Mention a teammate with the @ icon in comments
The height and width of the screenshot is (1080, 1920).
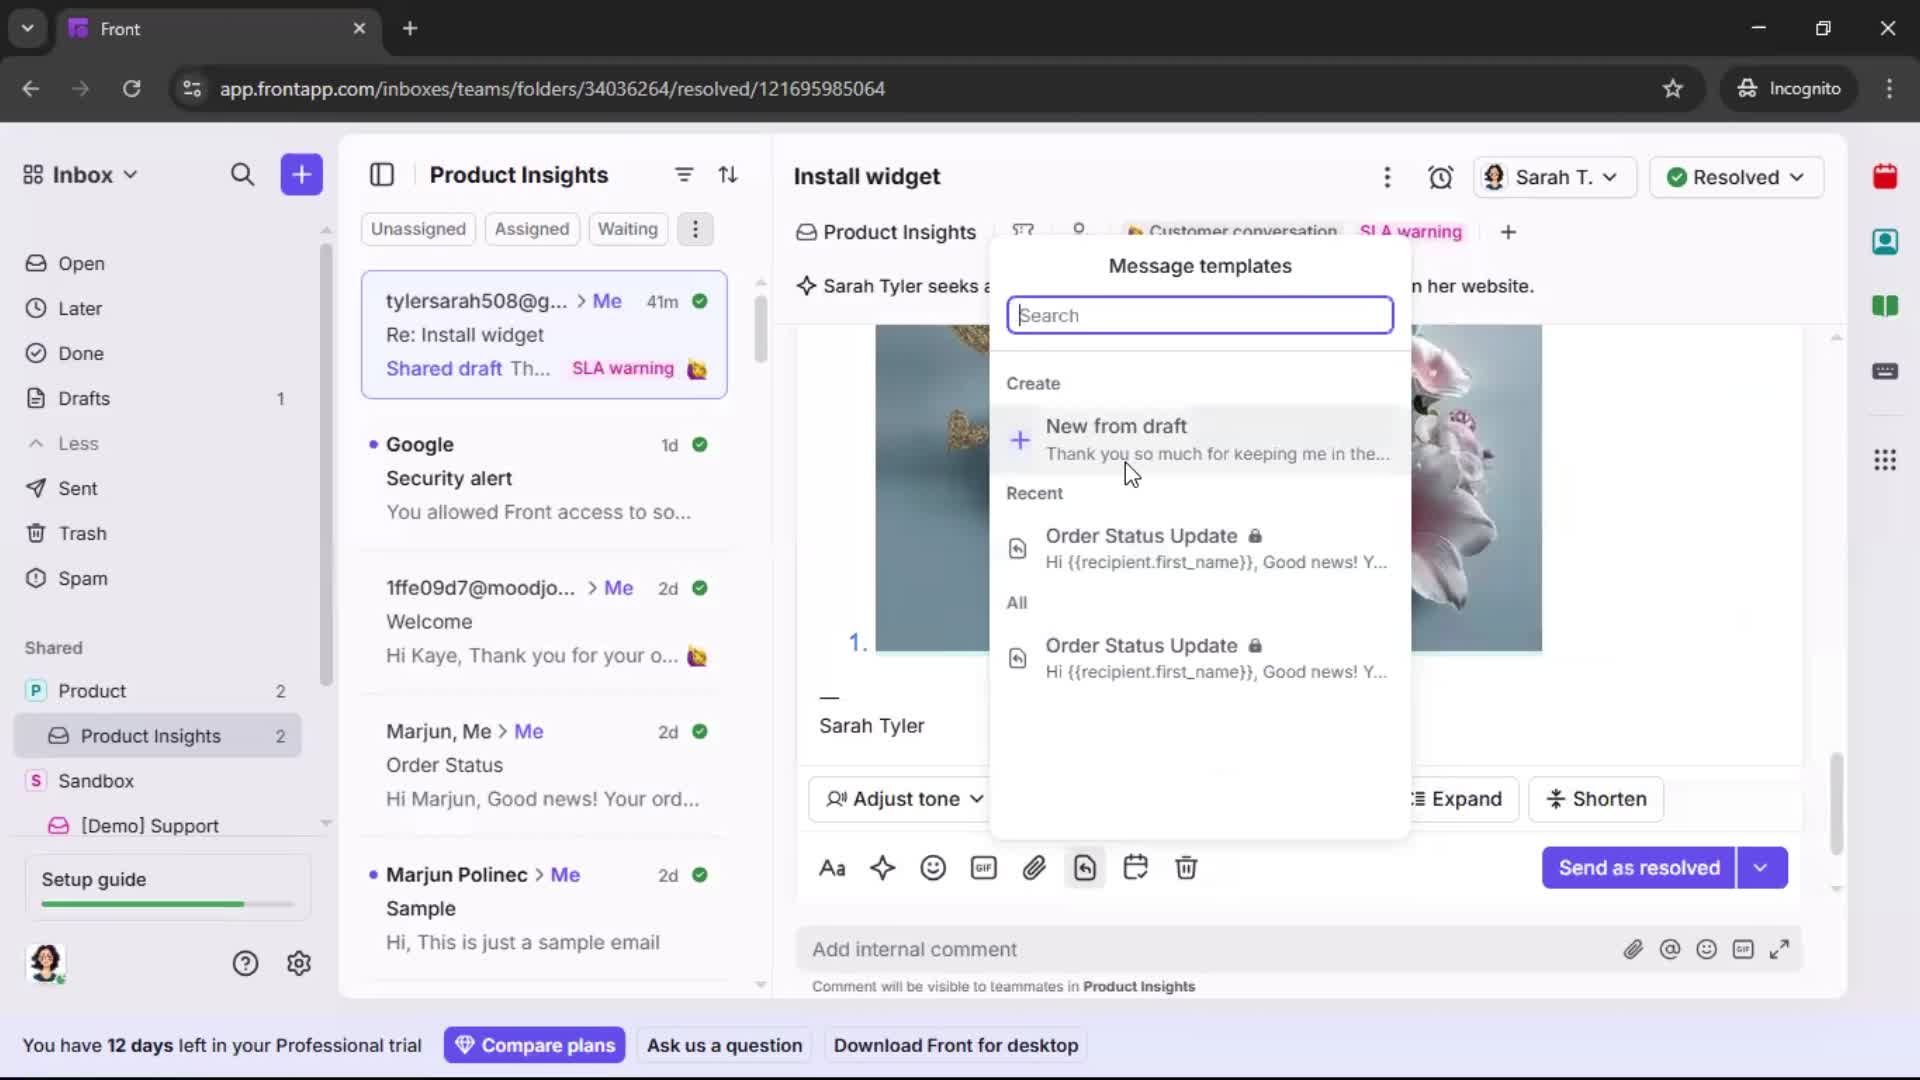[1671, 949]
